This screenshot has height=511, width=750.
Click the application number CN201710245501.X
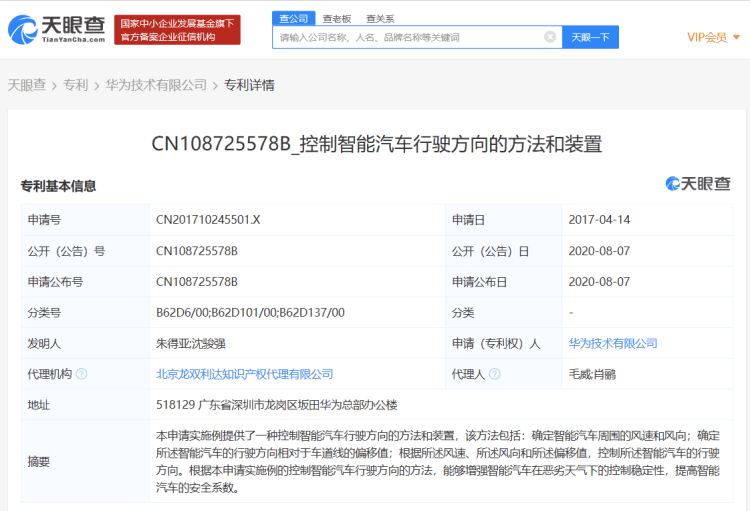208,220
